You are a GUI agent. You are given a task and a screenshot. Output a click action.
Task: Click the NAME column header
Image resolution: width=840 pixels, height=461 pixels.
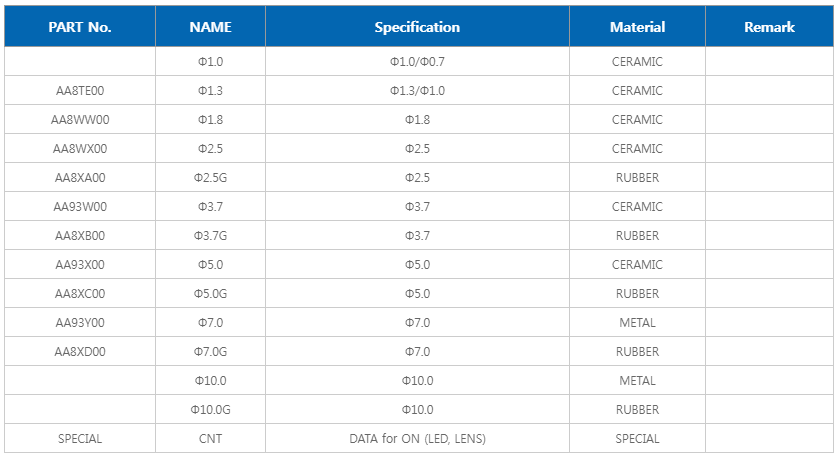[210, 27]
